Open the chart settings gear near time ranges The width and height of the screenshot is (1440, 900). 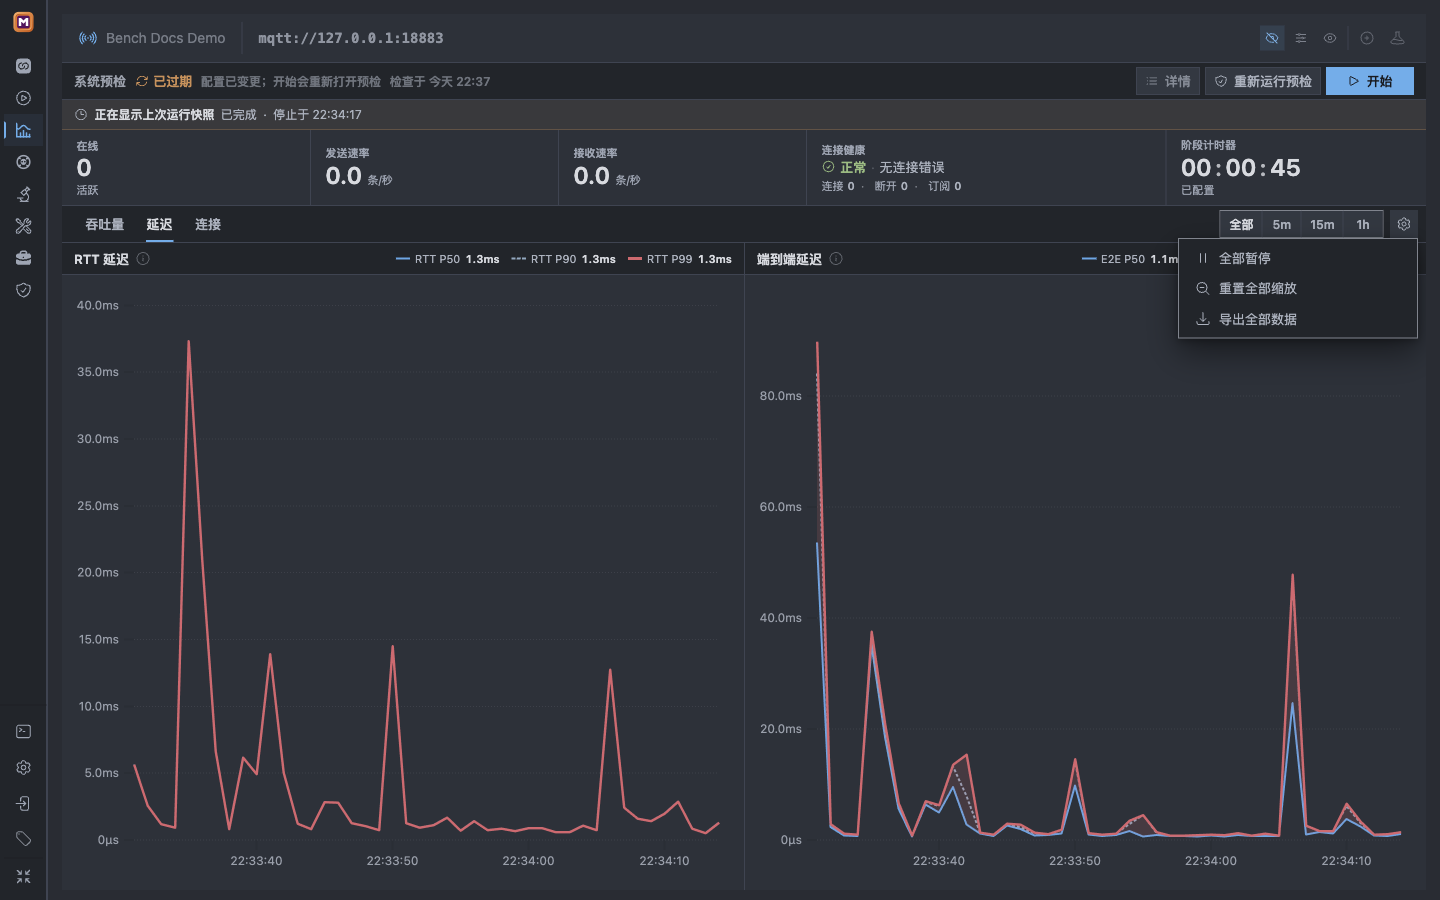click(1404, 224)
